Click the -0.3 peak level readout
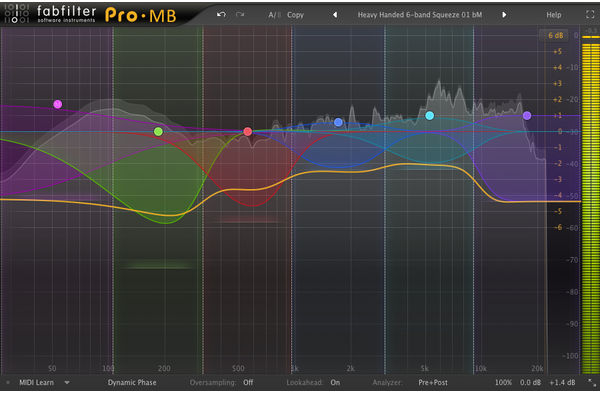This screenshot has width=601, height=393. (x=591, y=31)
